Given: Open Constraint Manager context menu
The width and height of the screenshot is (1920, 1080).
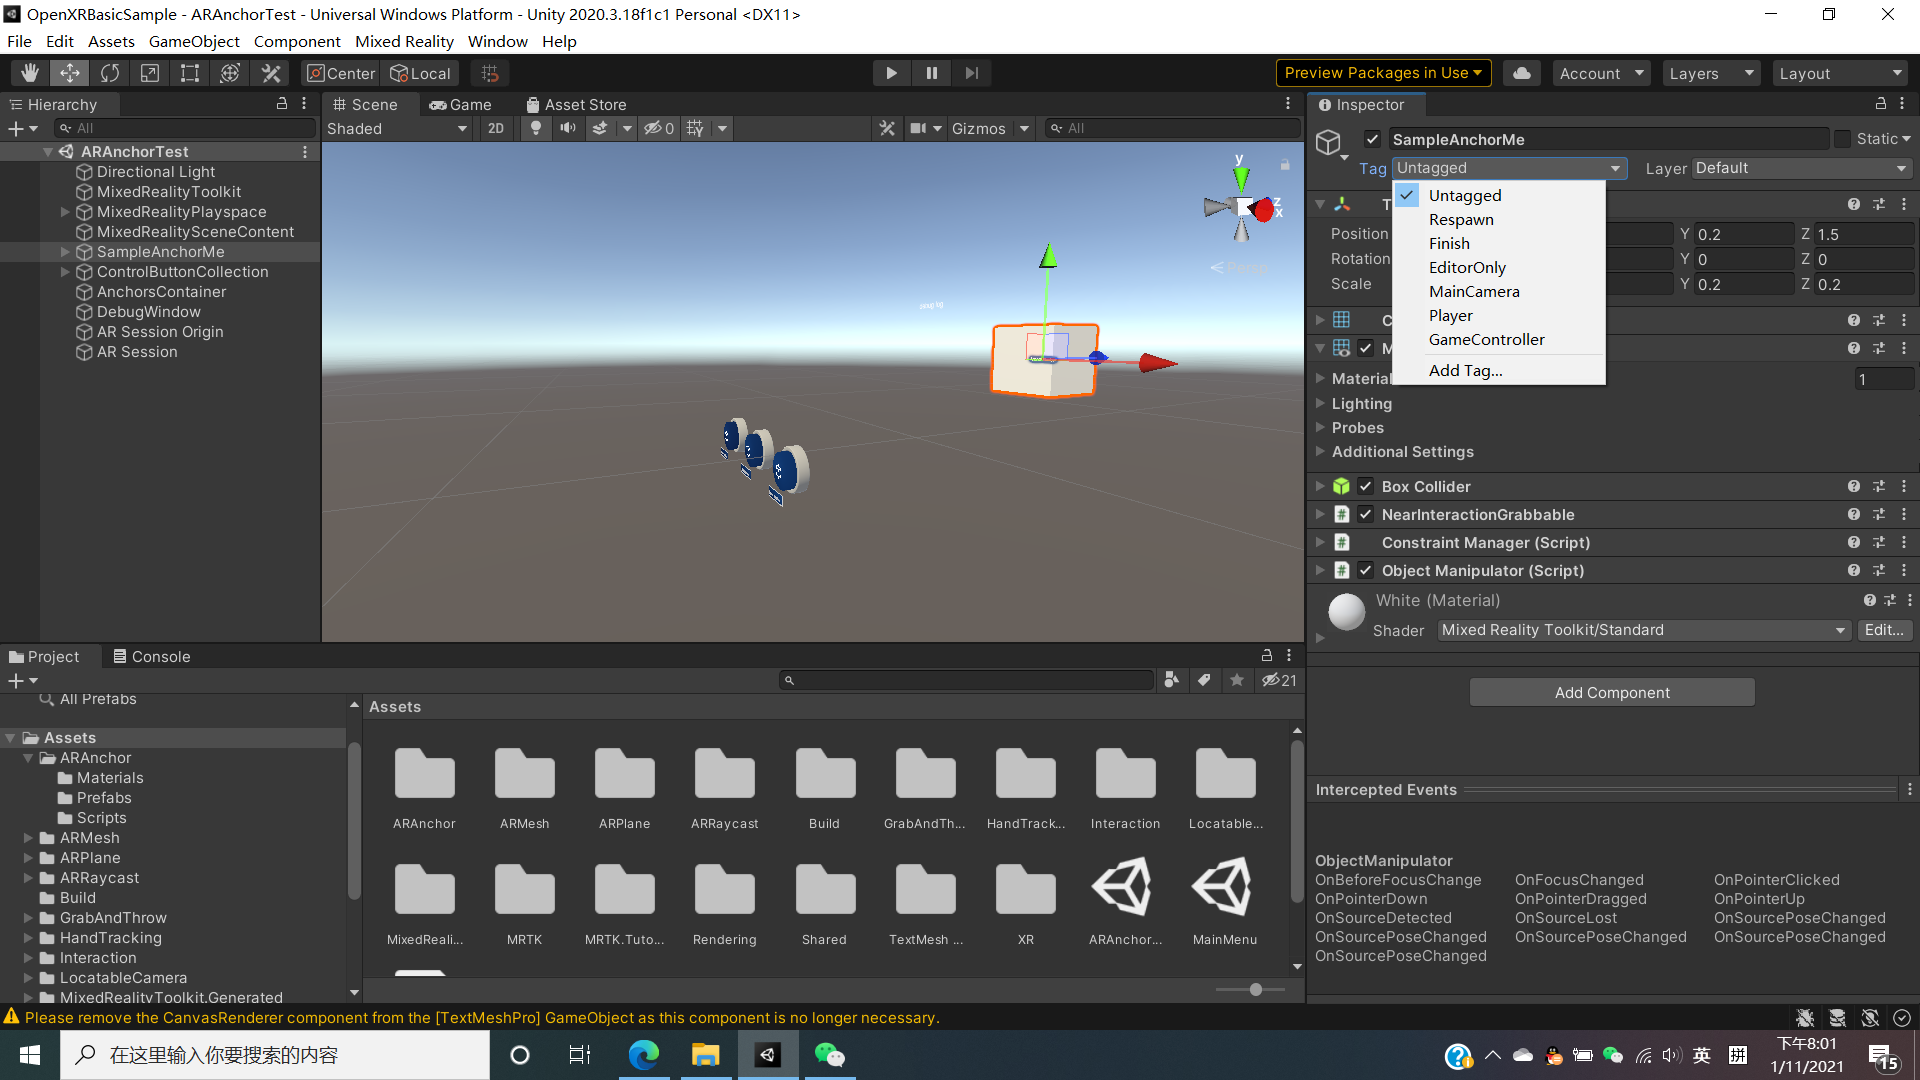Looking at the screenshot, I should coord(1904,542).
